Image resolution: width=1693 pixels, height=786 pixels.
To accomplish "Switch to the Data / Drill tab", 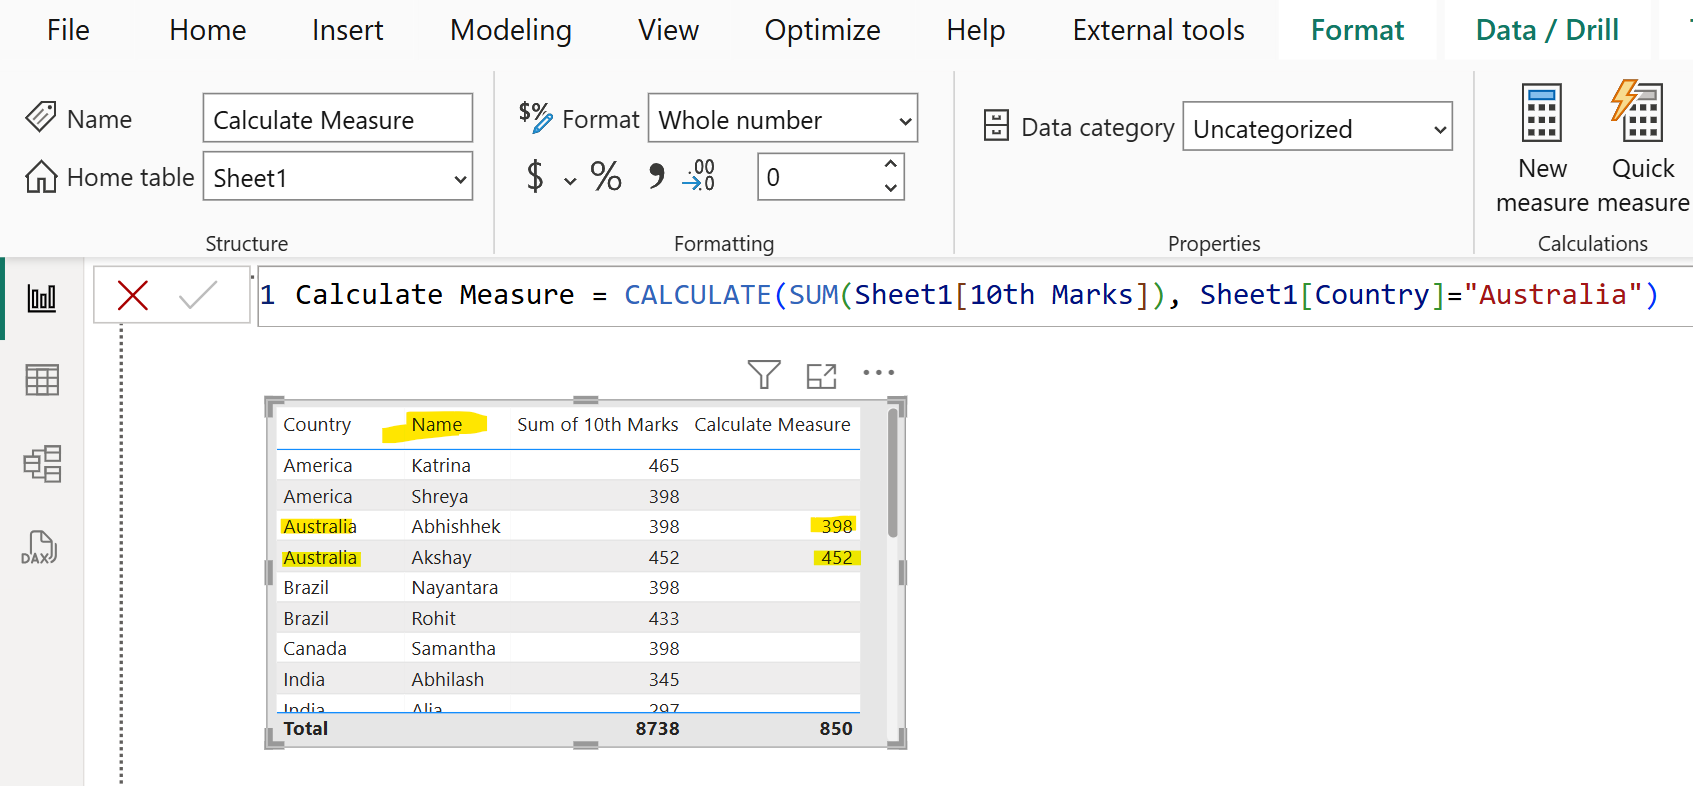I will click(1546, 30).
